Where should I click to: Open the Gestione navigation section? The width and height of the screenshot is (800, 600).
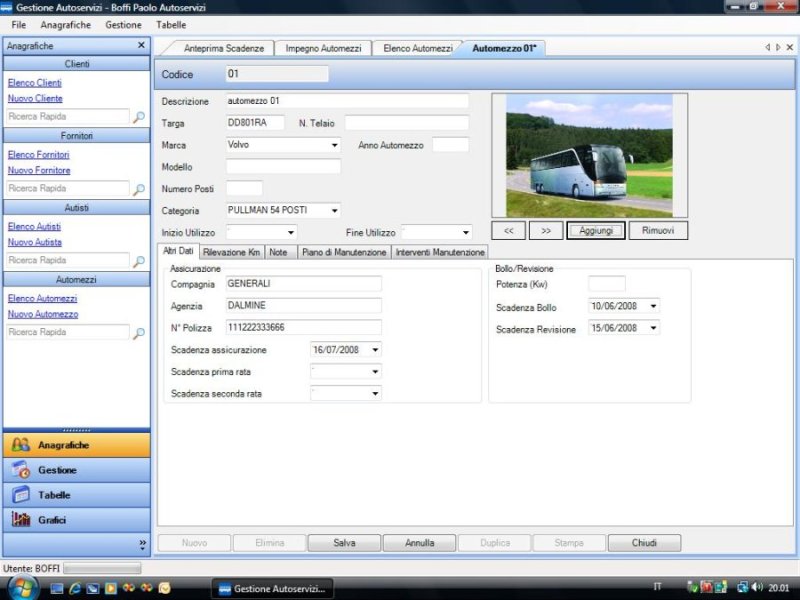(57, 470)
